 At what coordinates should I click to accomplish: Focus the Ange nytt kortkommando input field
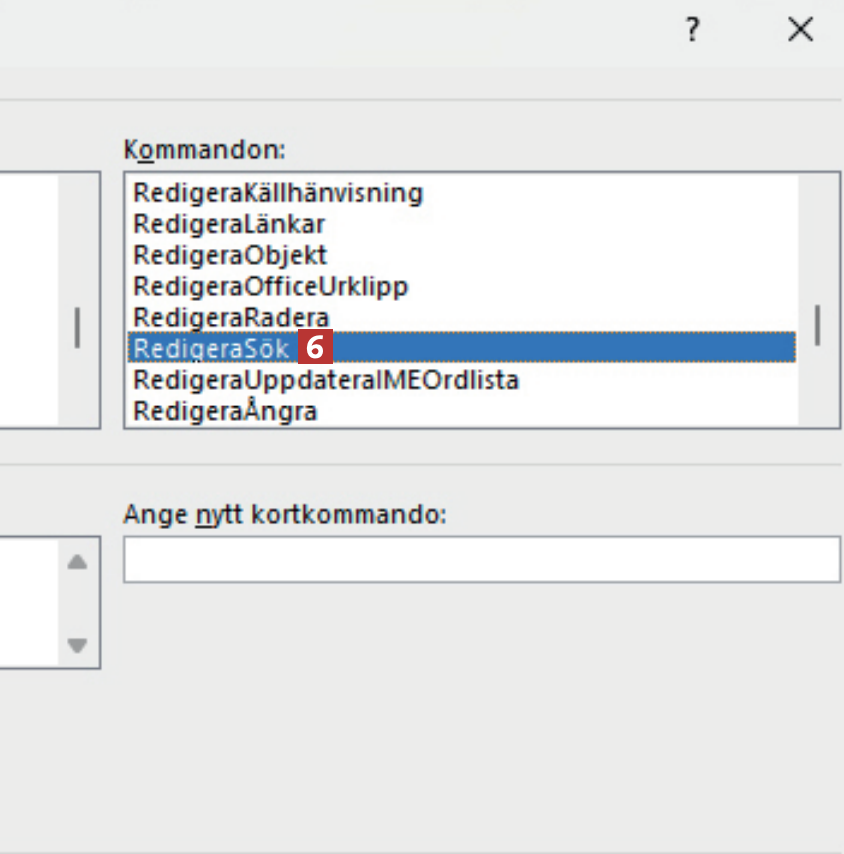coord(481,560)
